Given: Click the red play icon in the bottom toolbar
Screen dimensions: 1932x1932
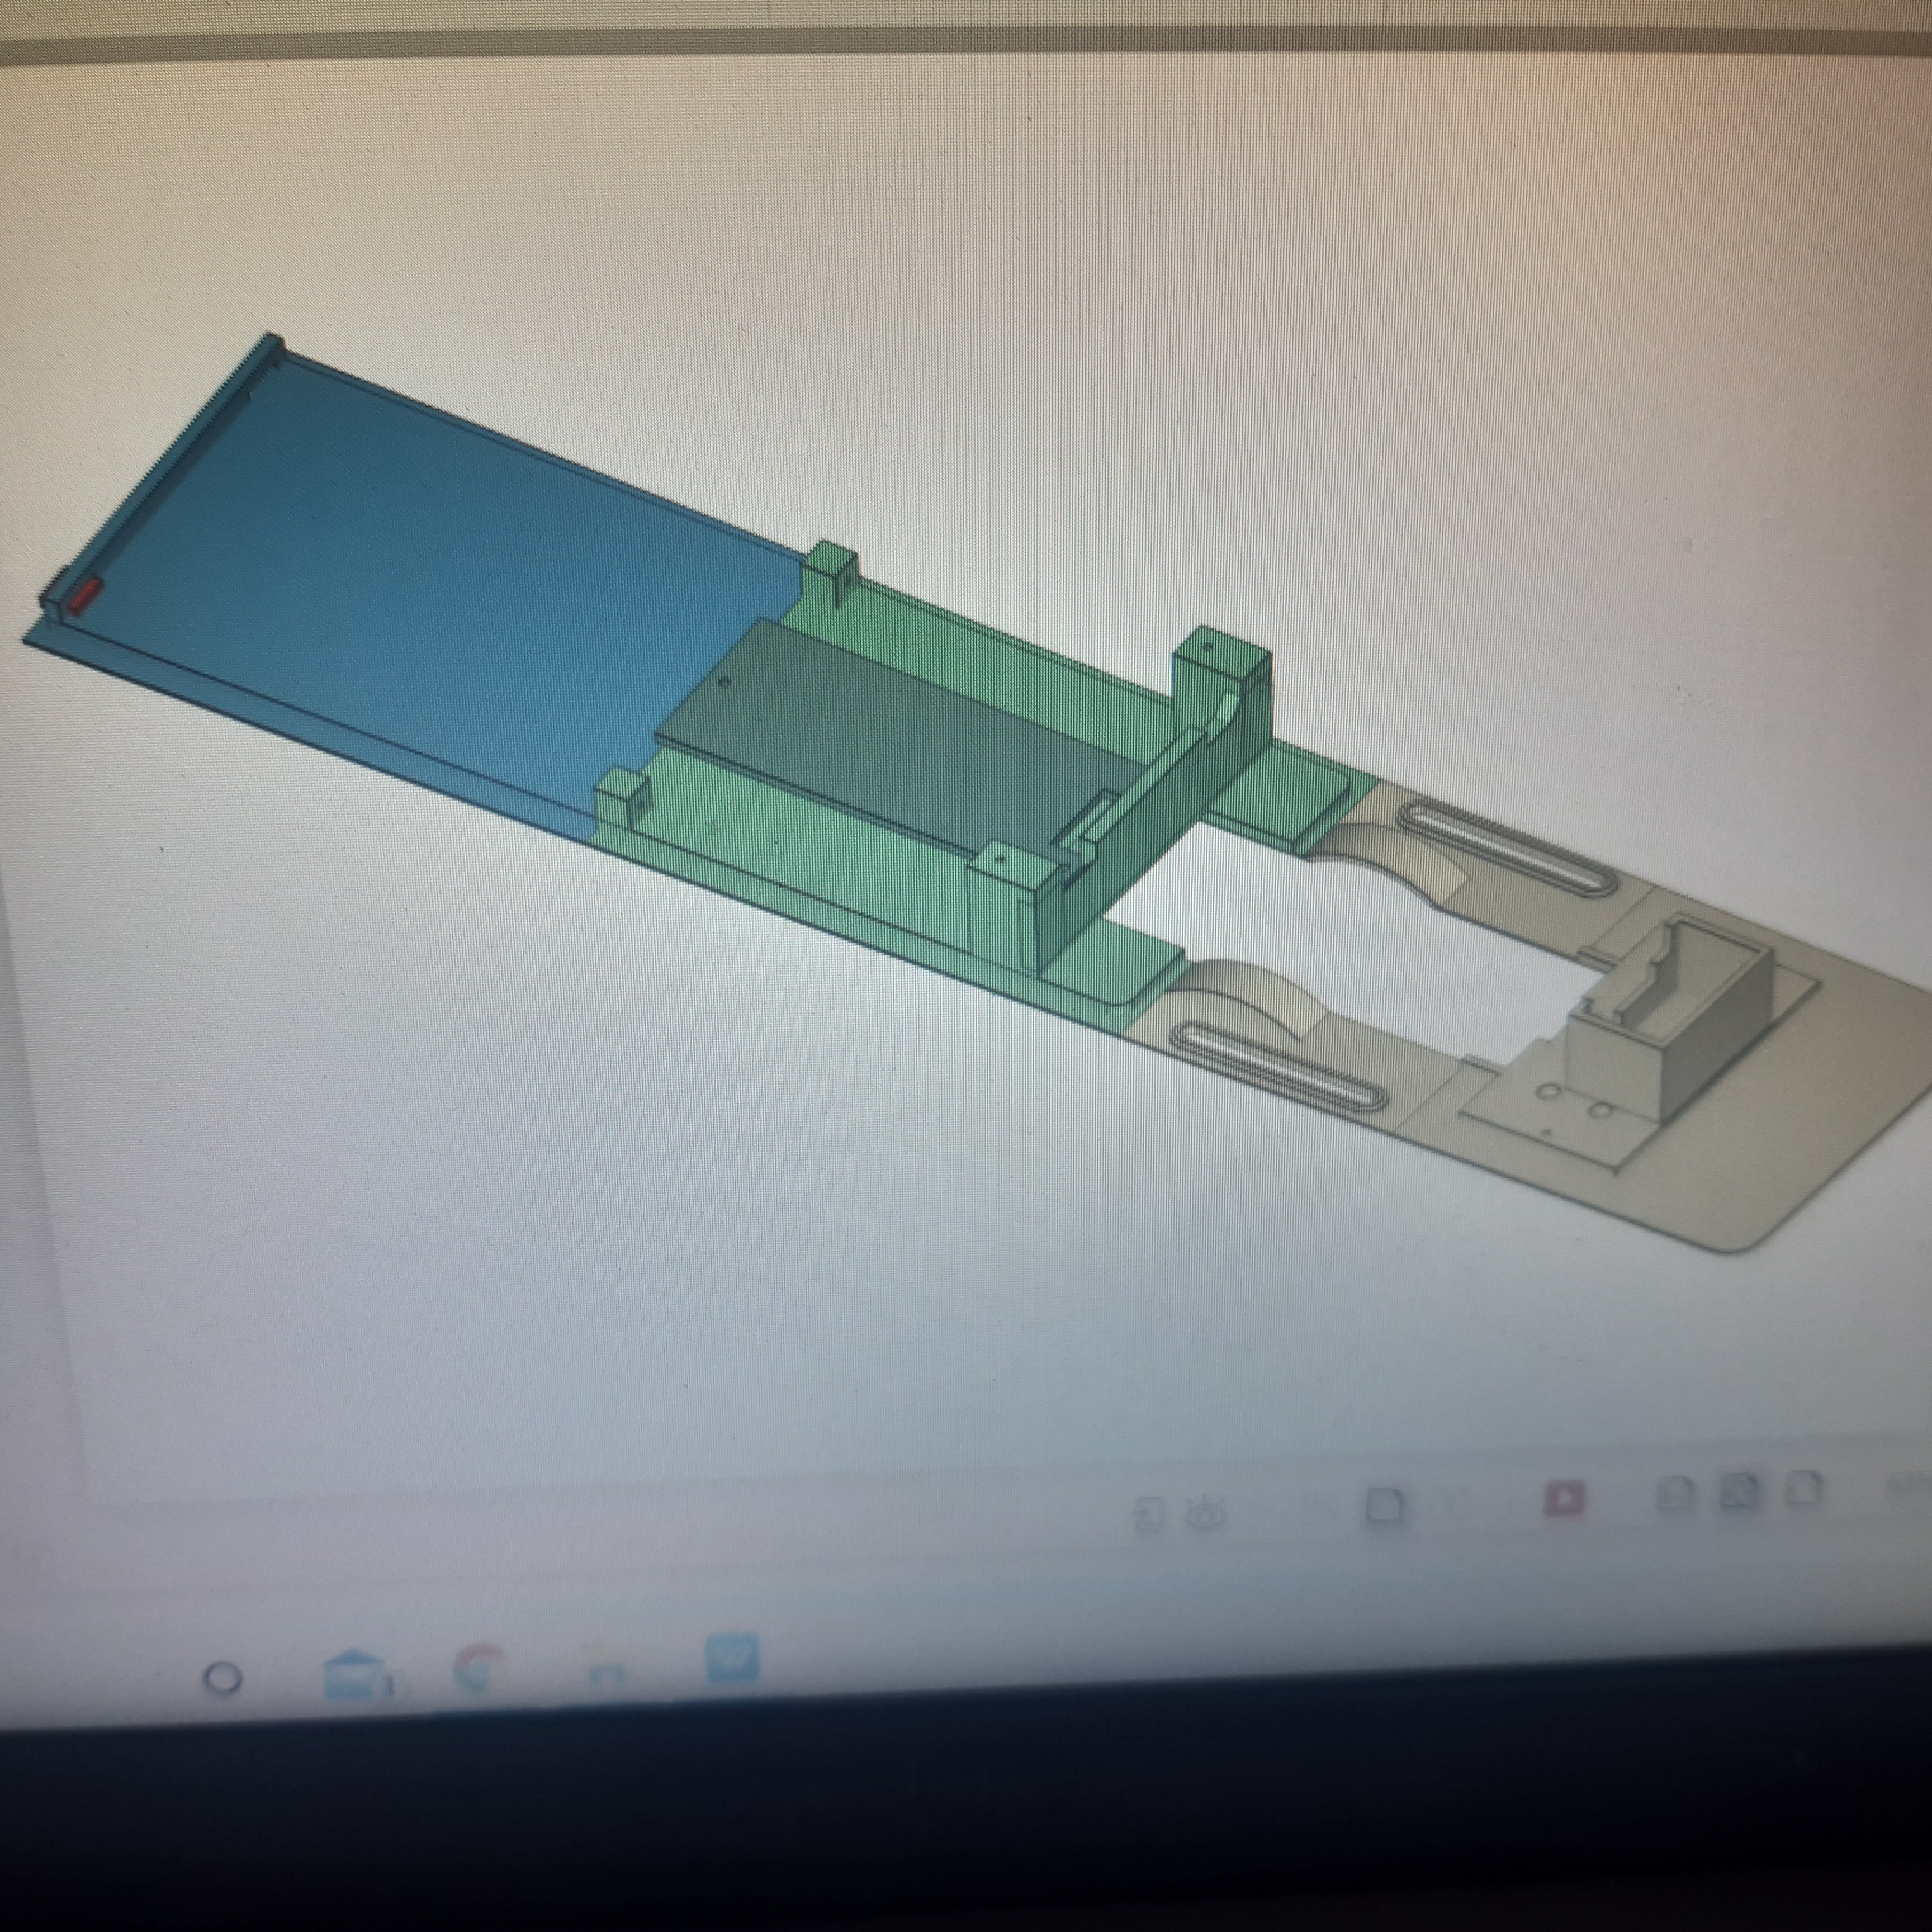Looking at the screenshot, I should point(1565,1497).
